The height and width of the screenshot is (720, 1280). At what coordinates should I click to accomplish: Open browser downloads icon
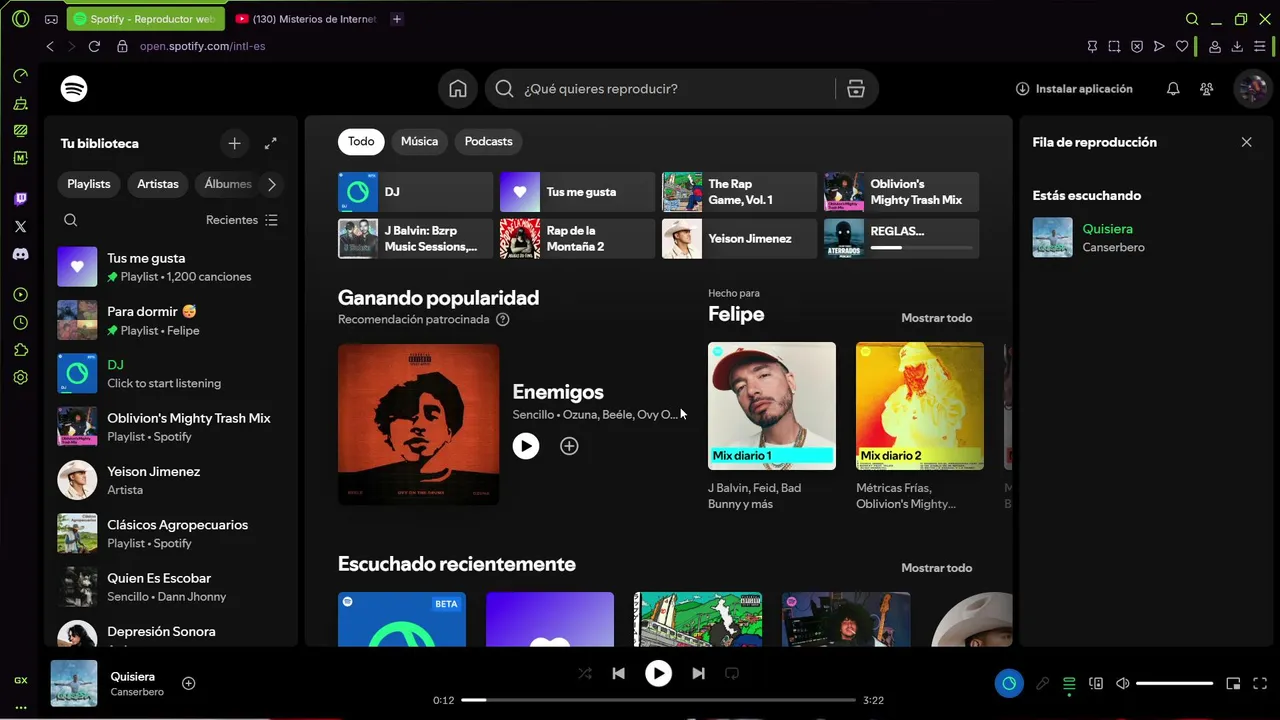[x=1237, y=46]
